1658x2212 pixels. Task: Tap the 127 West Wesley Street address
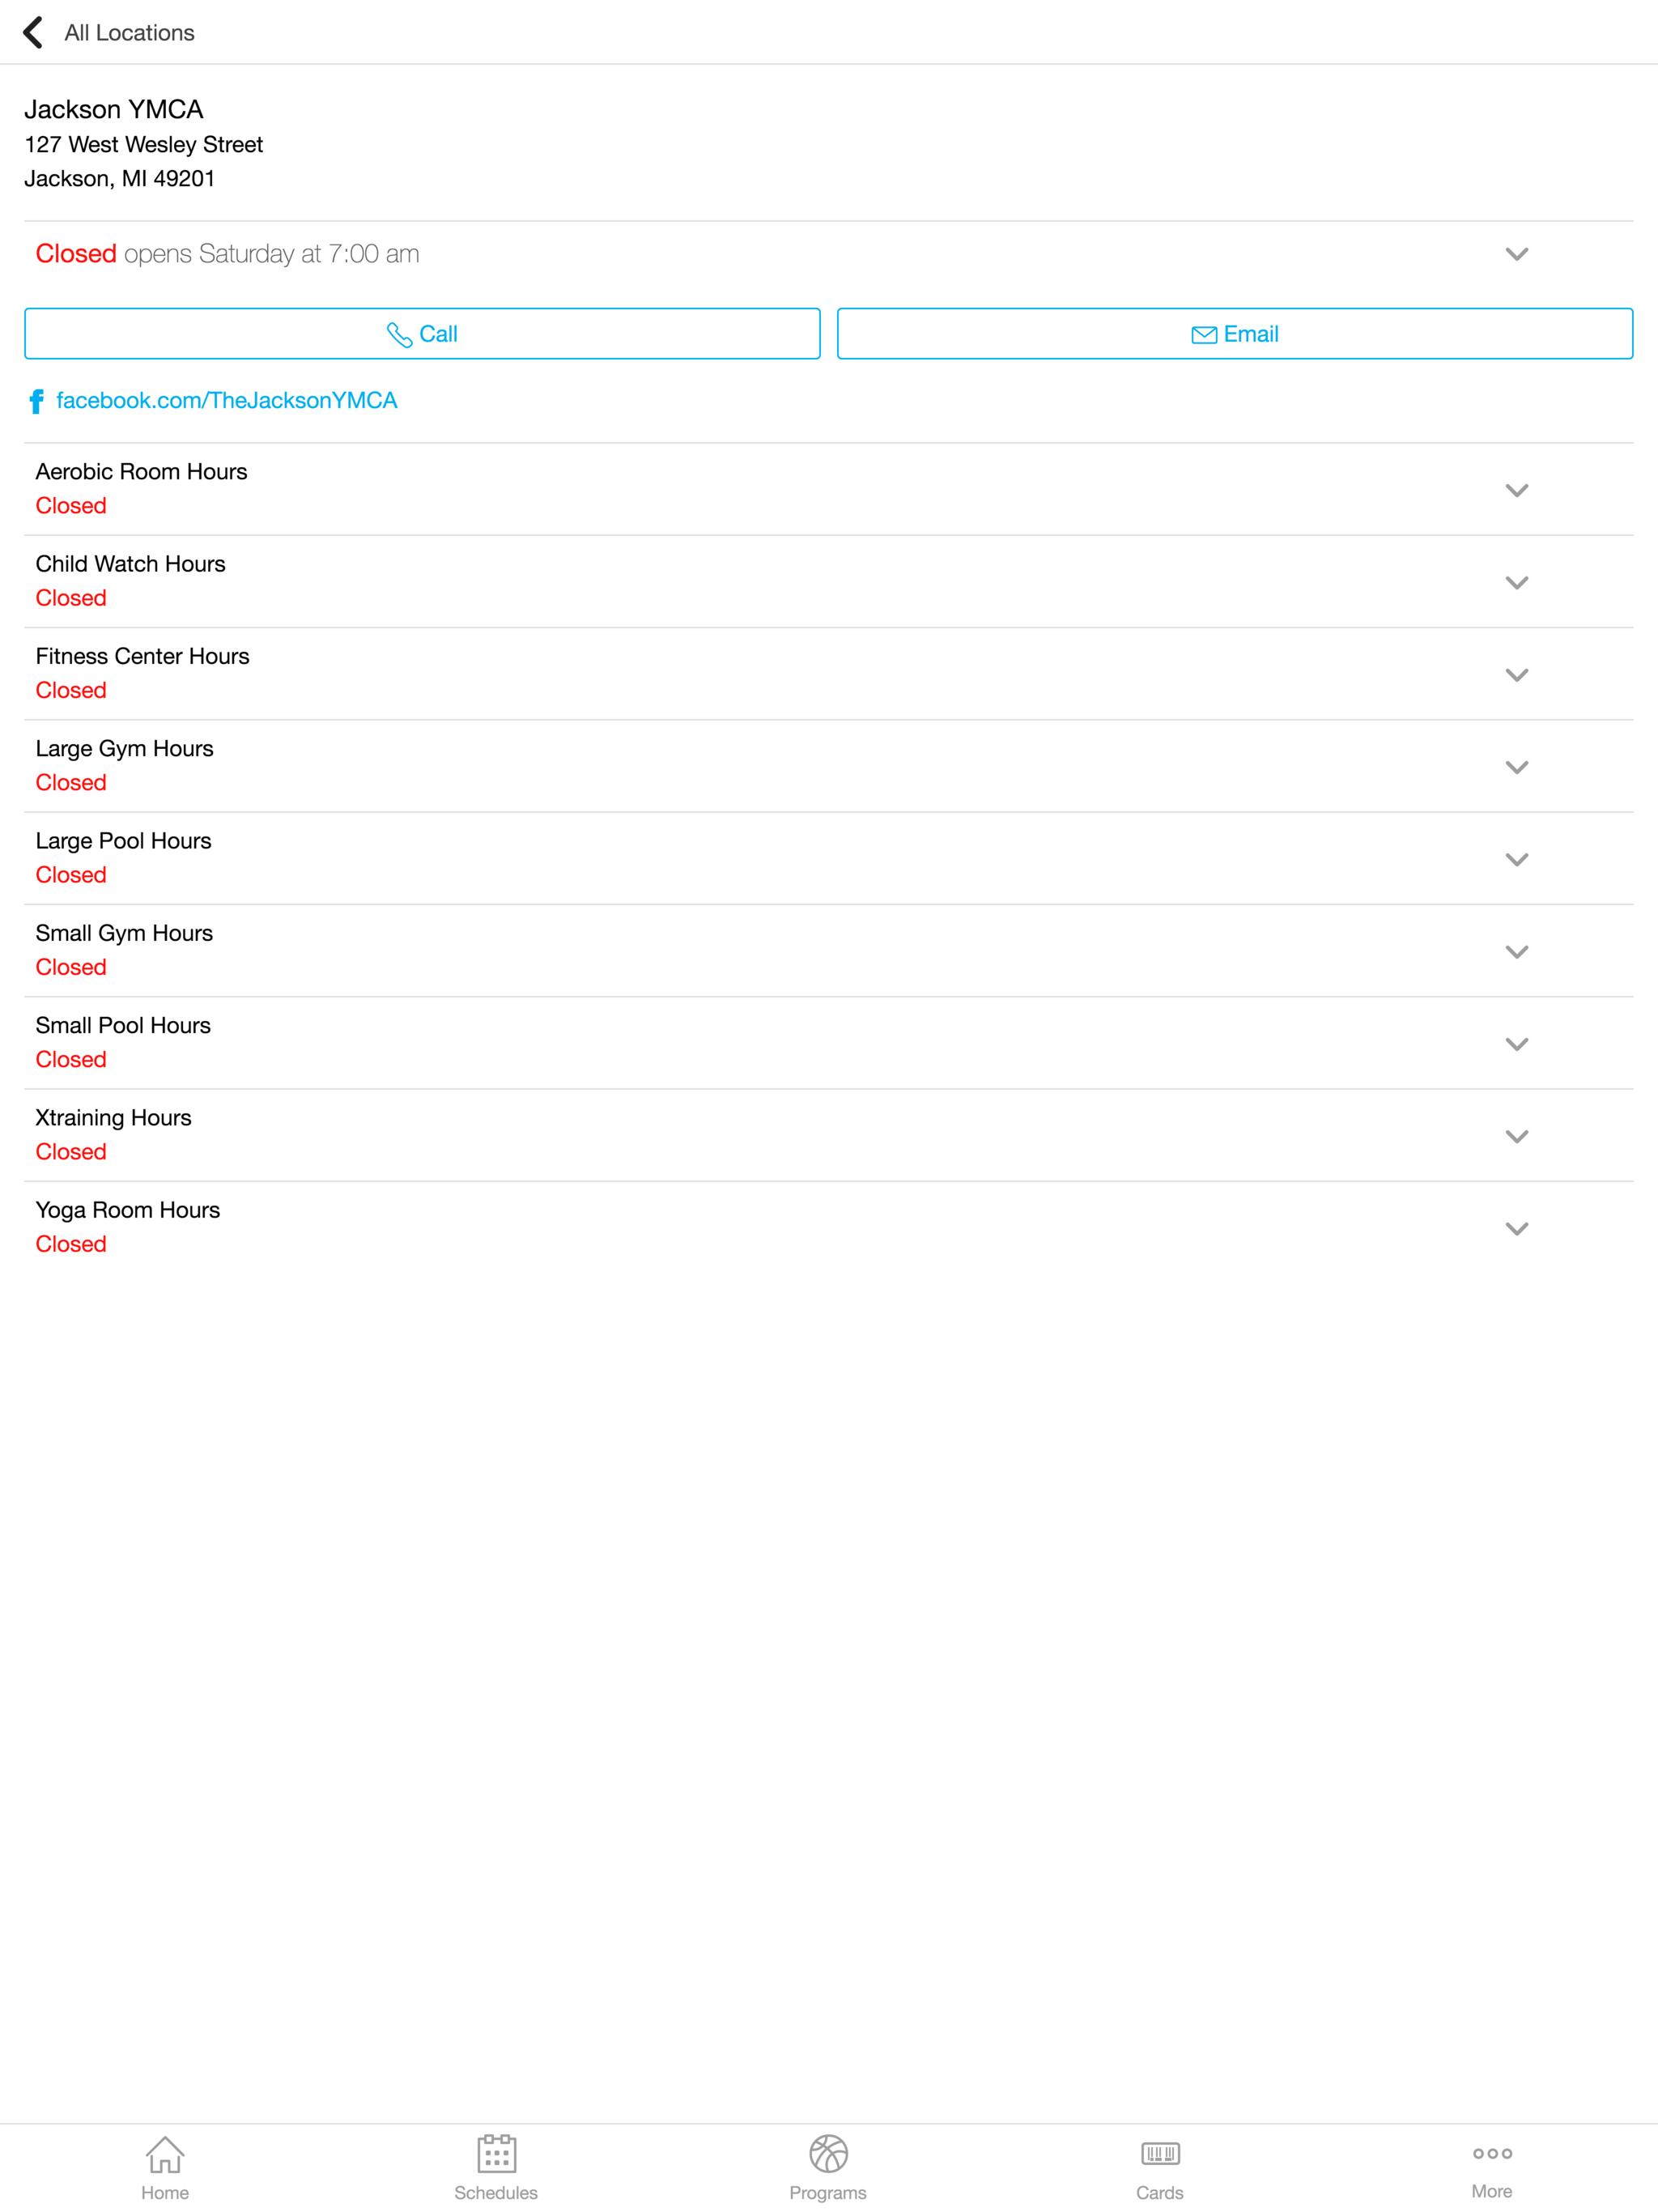(x=143, y=145)
